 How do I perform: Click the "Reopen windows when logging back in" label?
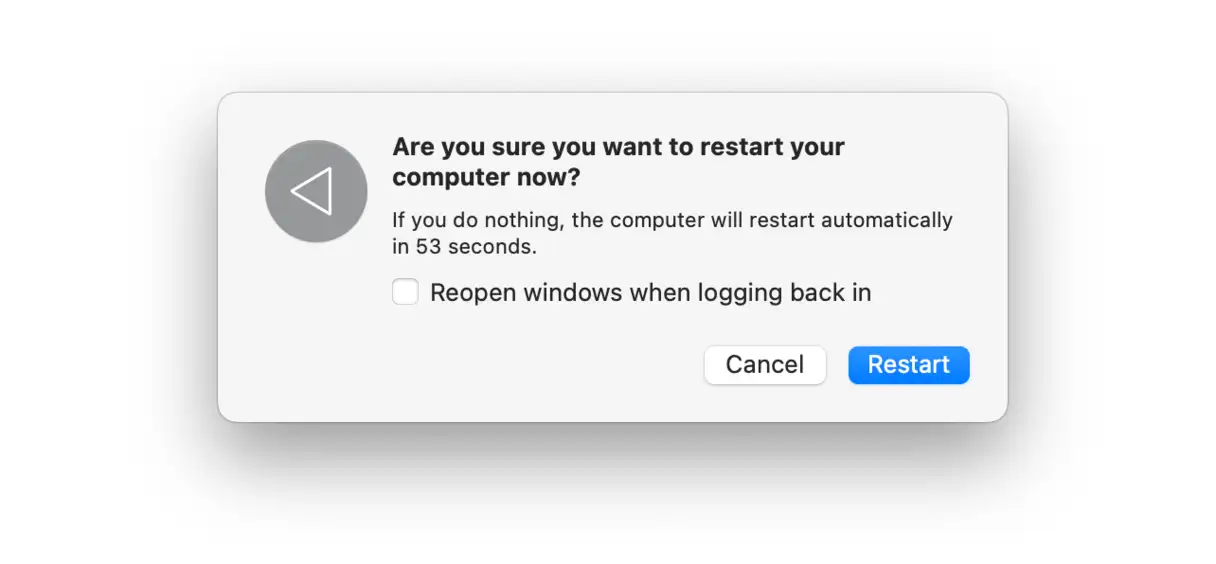(x=650, y=293)
